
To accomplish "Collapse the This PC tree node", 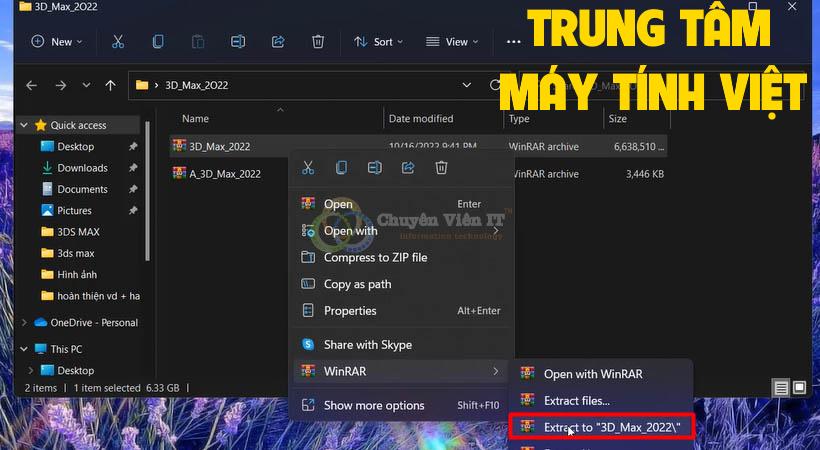I will [x=24, y=348].
